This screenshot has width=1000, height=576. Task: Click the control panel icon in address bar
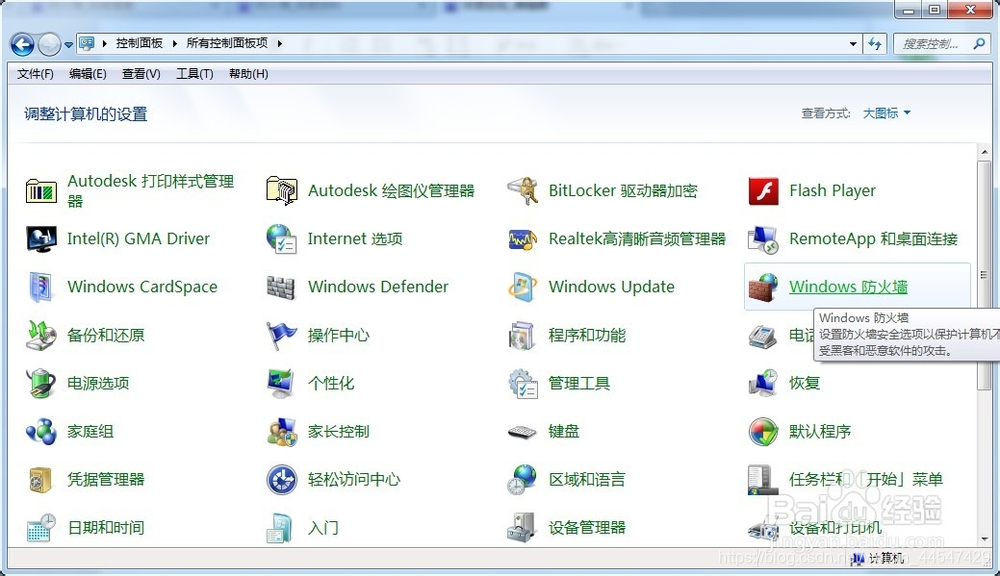[86, 43]
